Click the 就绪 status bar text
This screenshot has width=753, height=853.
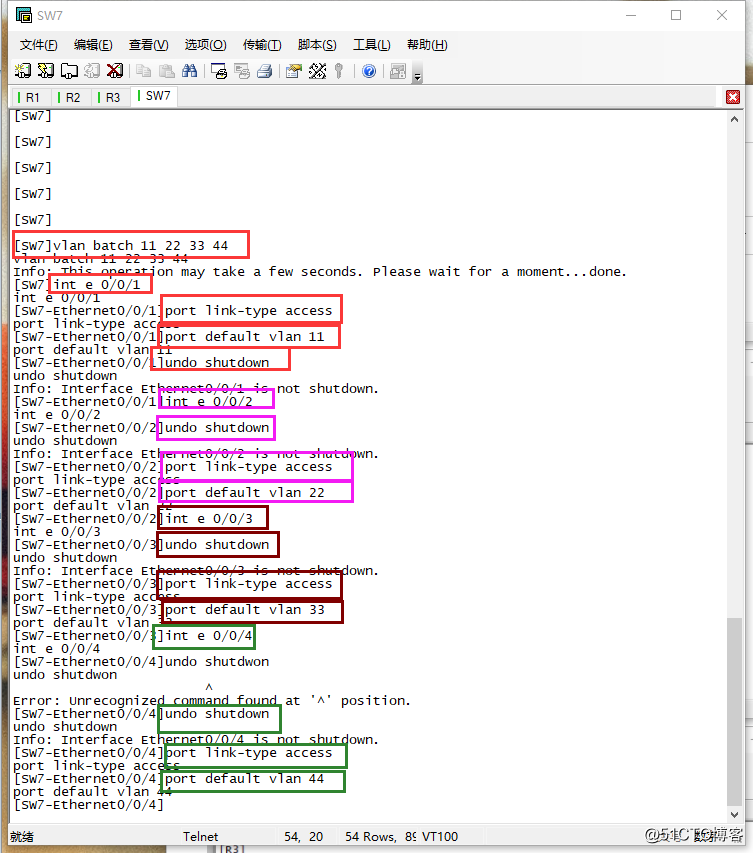(x=22, y=836)
